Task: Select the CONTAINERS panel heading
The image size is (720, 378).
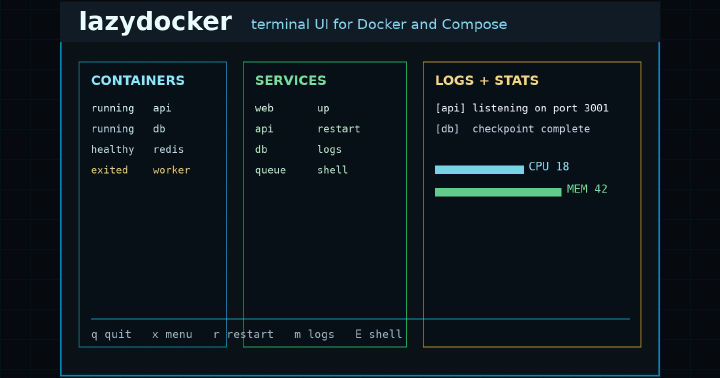Action: [x=138, y=80]
